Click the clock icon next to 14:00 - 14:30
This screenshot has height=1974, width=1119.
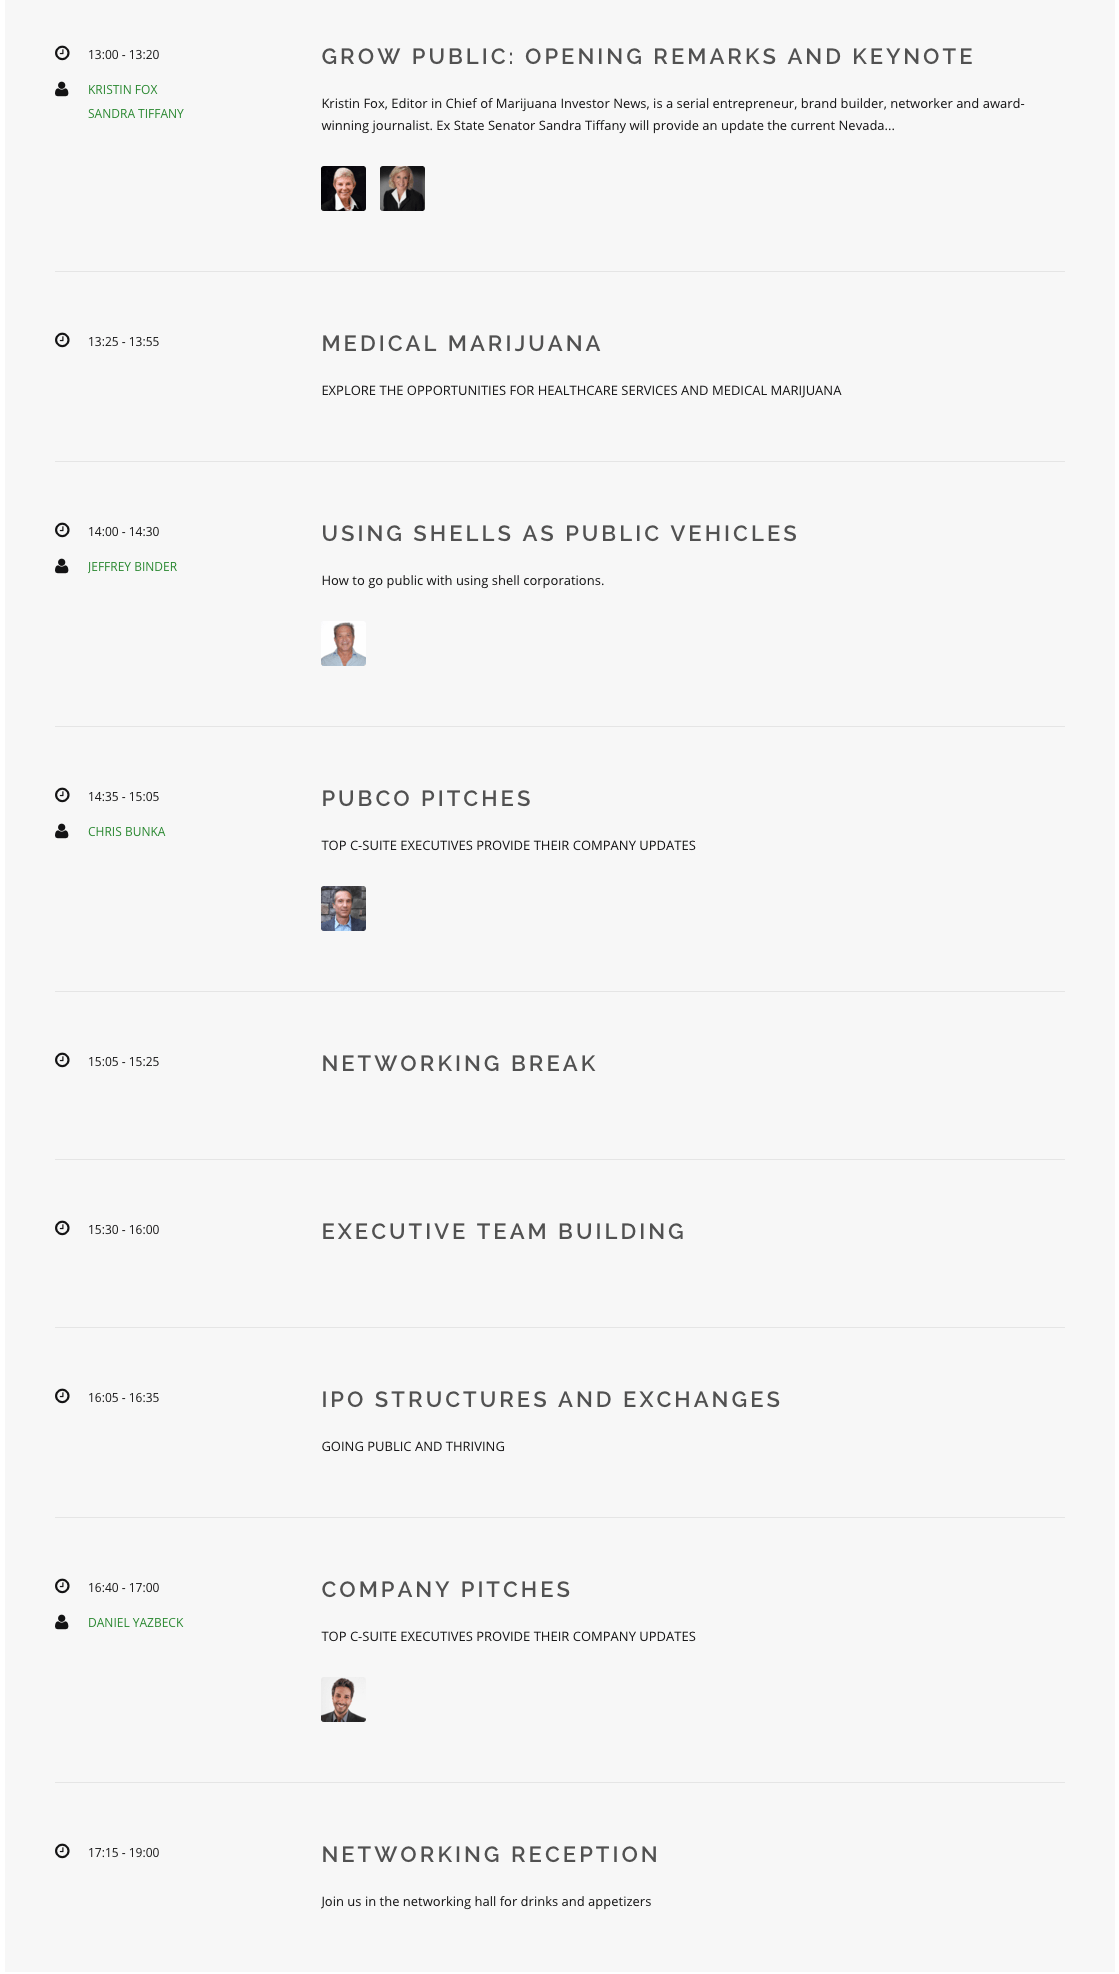point(62,530)
